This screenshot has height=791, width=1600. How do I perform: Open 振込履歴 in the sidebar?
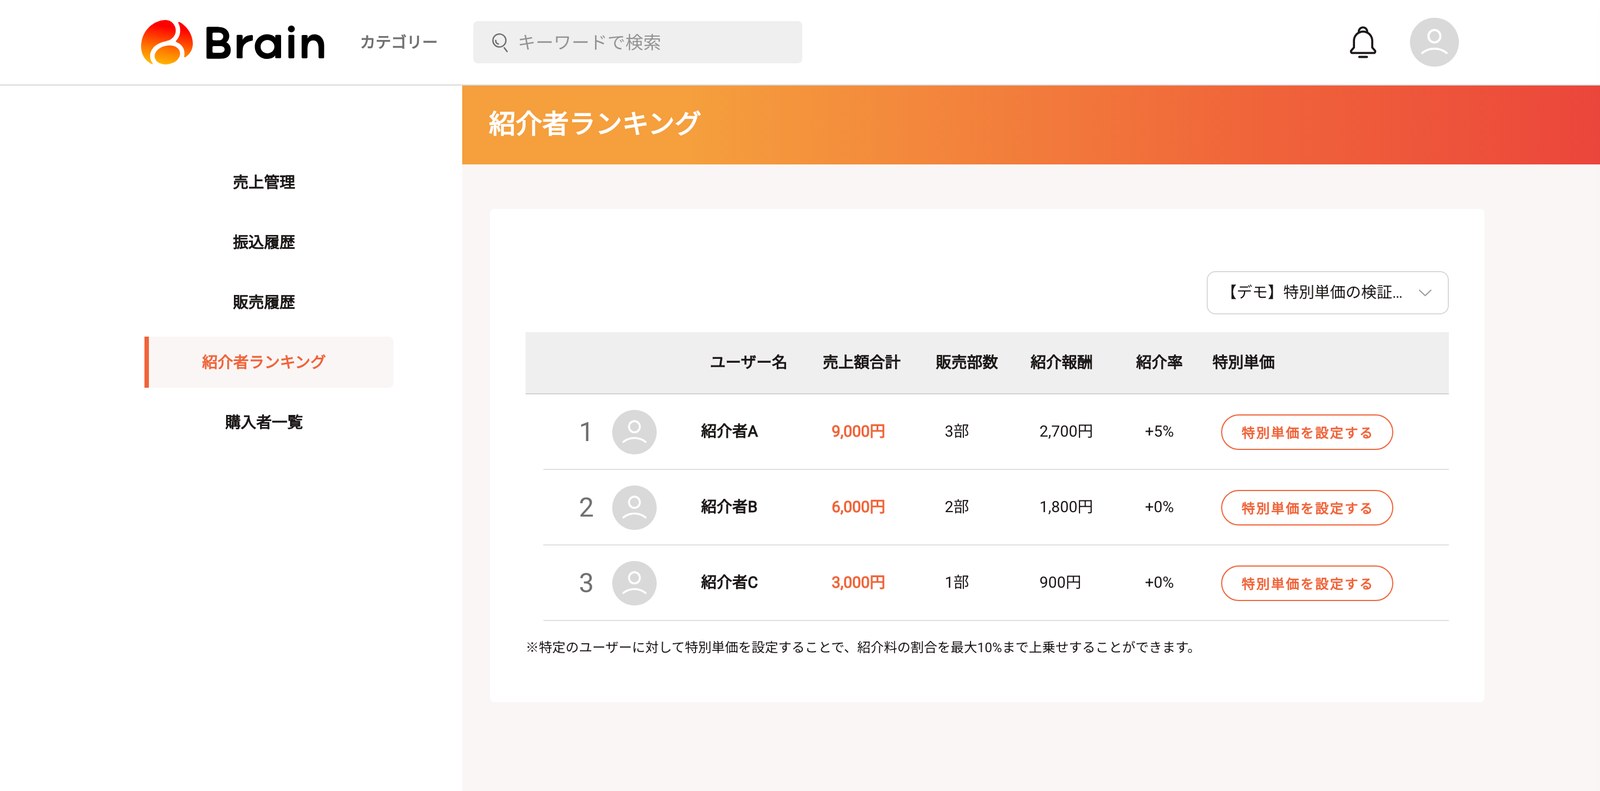pyautogui.click(x=264, y=242)
